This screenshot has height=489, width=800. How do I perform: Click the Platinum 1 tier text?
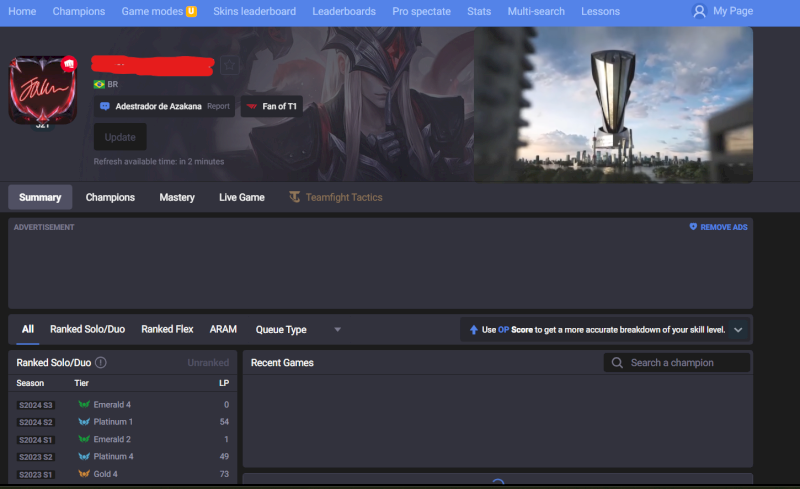[113, 422]
